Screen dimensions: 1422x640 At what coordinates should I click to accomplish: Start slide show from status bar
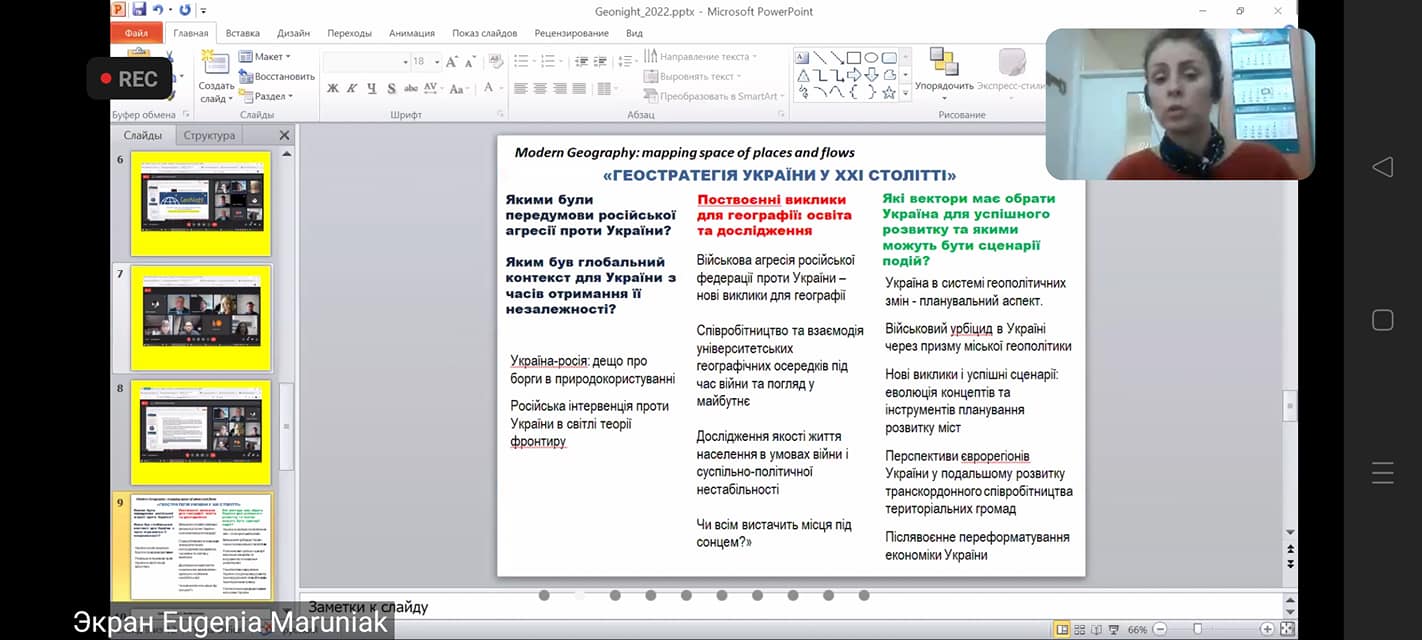[x=1116, y=629]
